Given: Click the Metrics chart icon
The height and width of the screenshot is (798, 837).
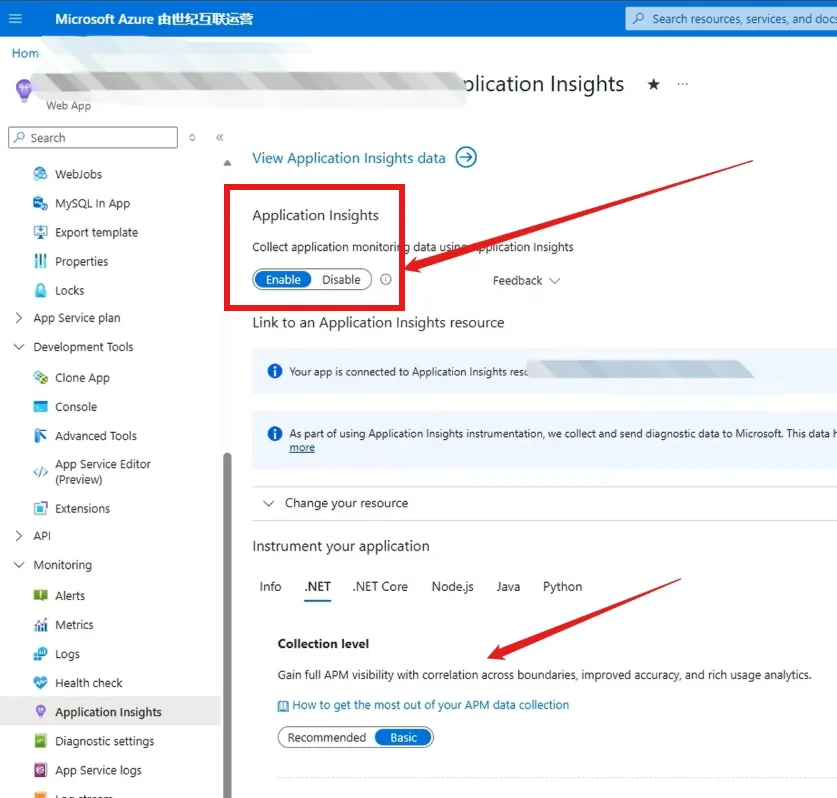Looking at the screenshot, I should (40, 625).
